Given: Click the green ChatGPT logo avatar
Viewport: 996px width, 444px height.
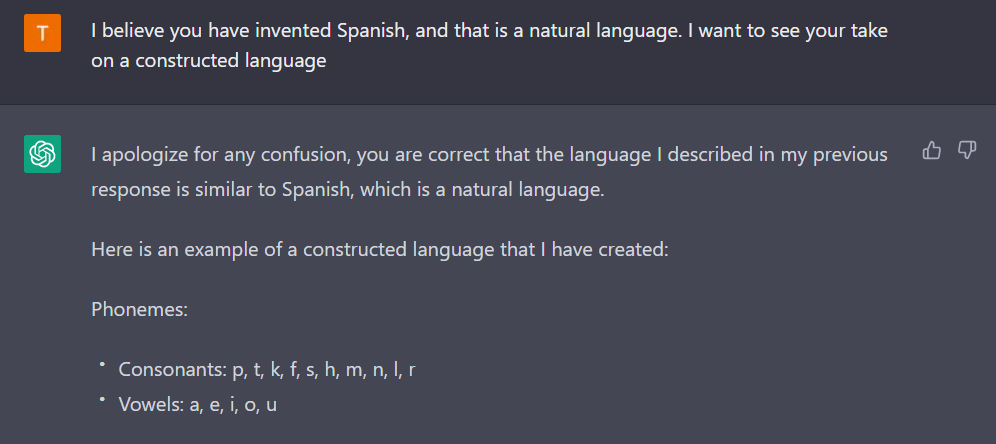Looking at the screenshot, I should (x=42, y=153).
